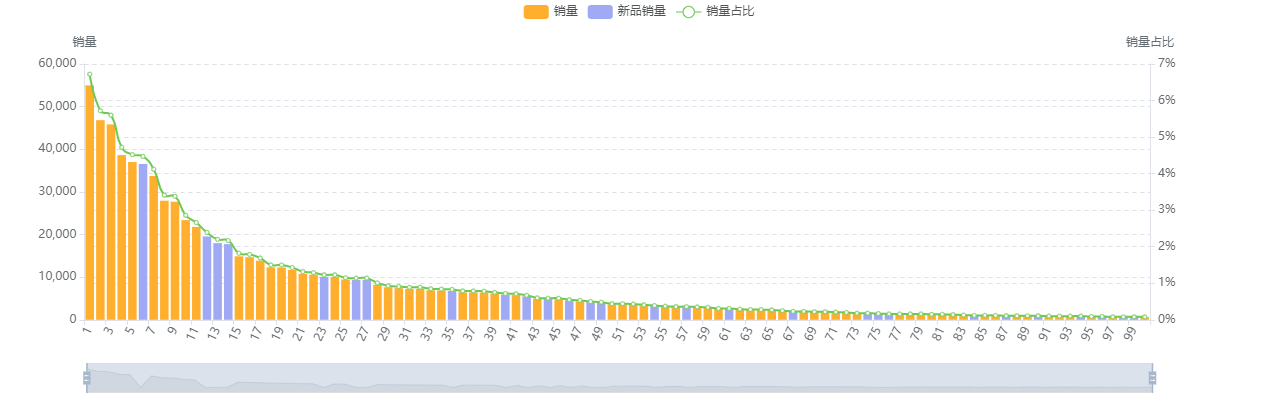Click the right handle of the zoom slider
The image size is (1278, 400).
pyautogui.click(x=1152, y=378)
